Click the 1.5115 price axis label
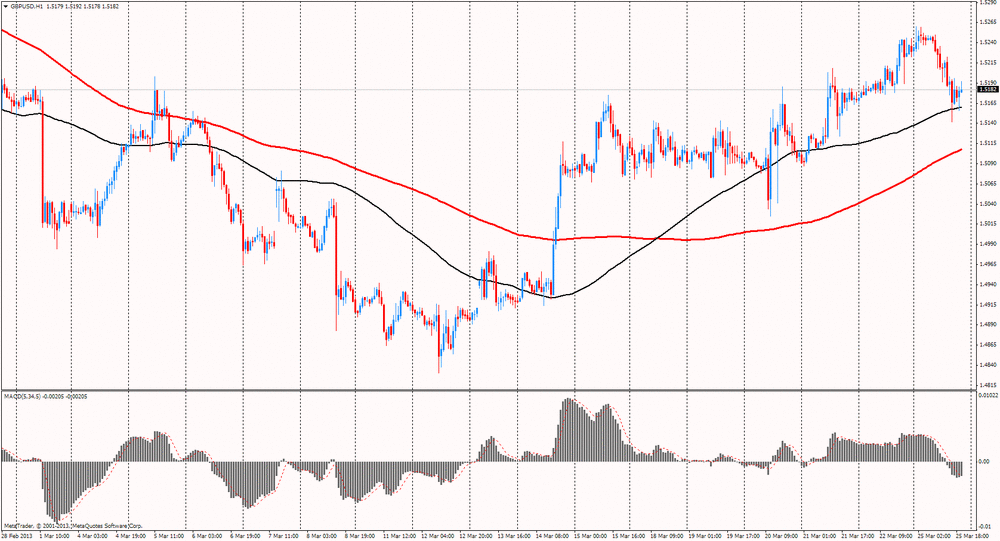The height and width of the screenshot is (541, 1000). pyautogui.click(x=988, y=143)
